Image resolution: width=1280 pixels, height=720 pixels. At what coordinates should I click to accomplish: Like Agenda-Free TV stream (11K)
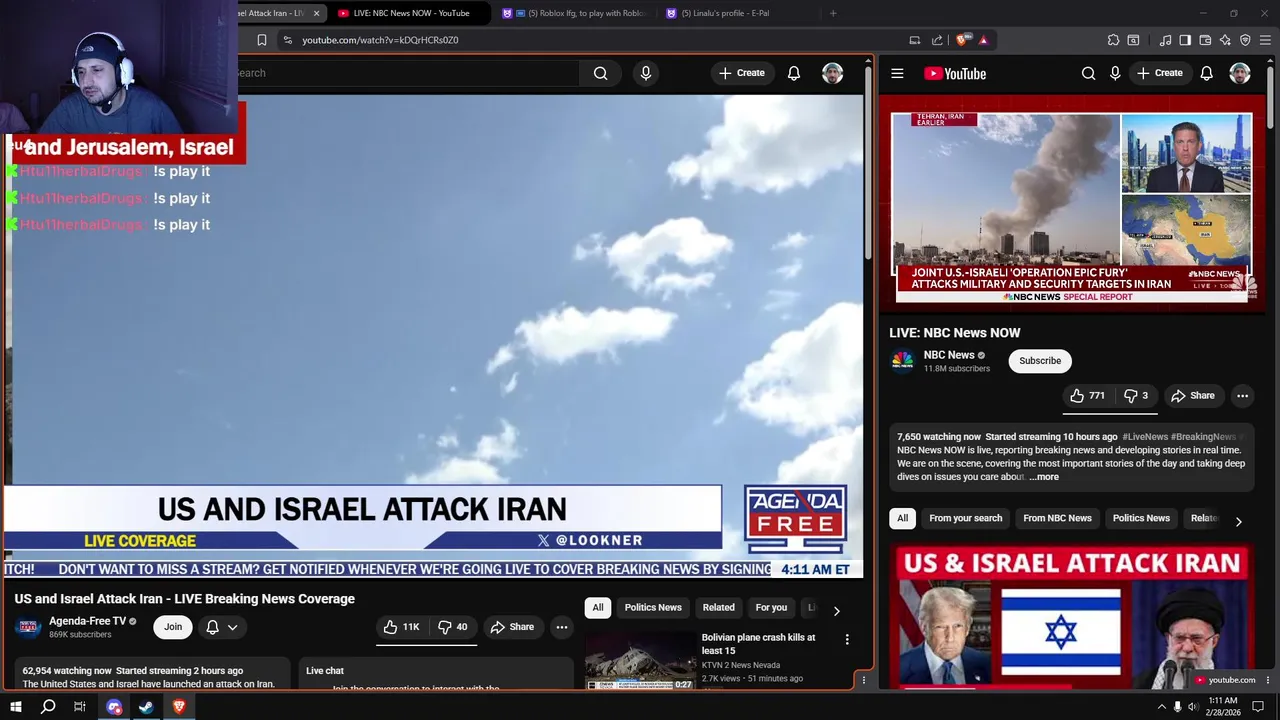click(401, 627)
